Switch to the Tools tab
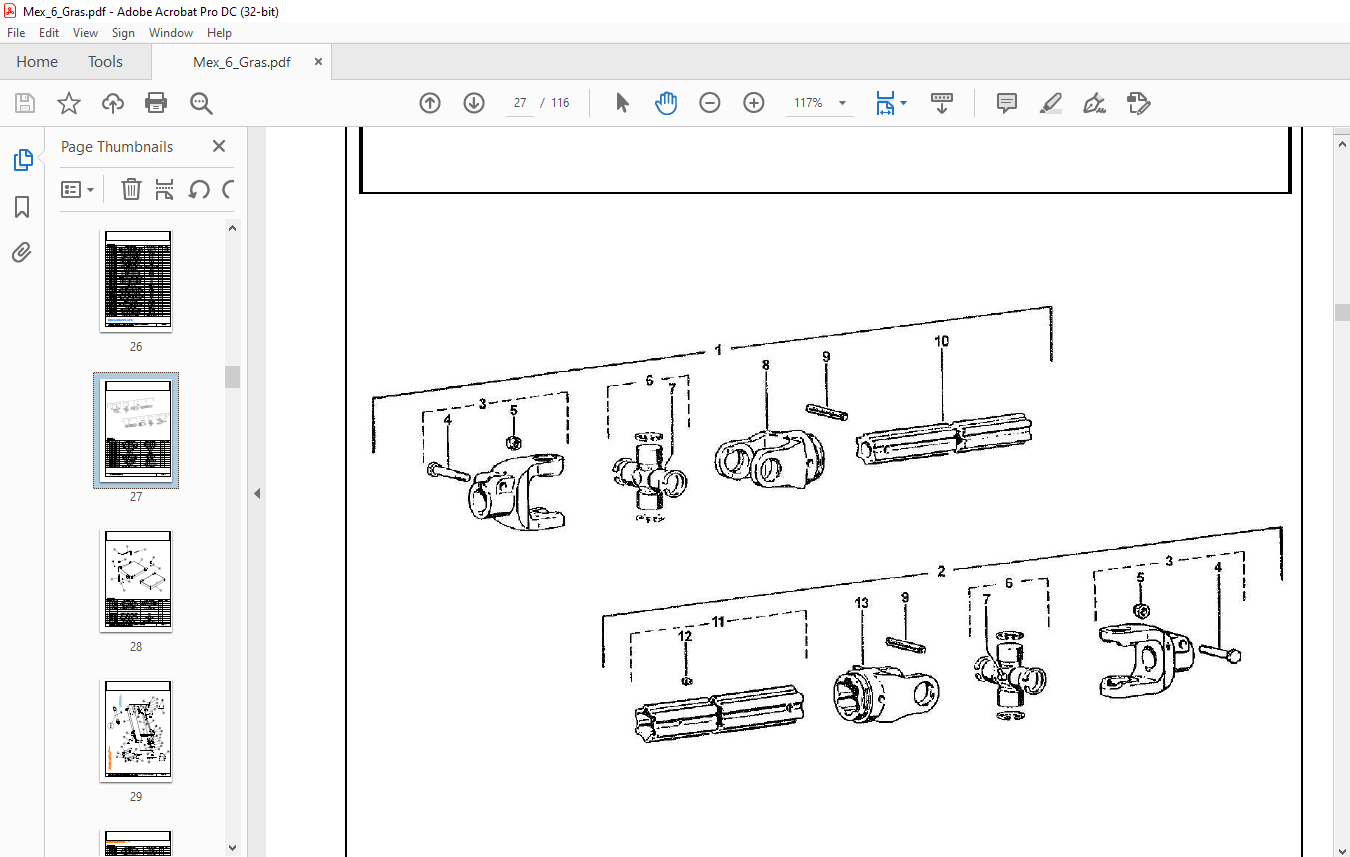Image resolution: width=1350 pixels, height=857 pixels. [x=105, y=62]
